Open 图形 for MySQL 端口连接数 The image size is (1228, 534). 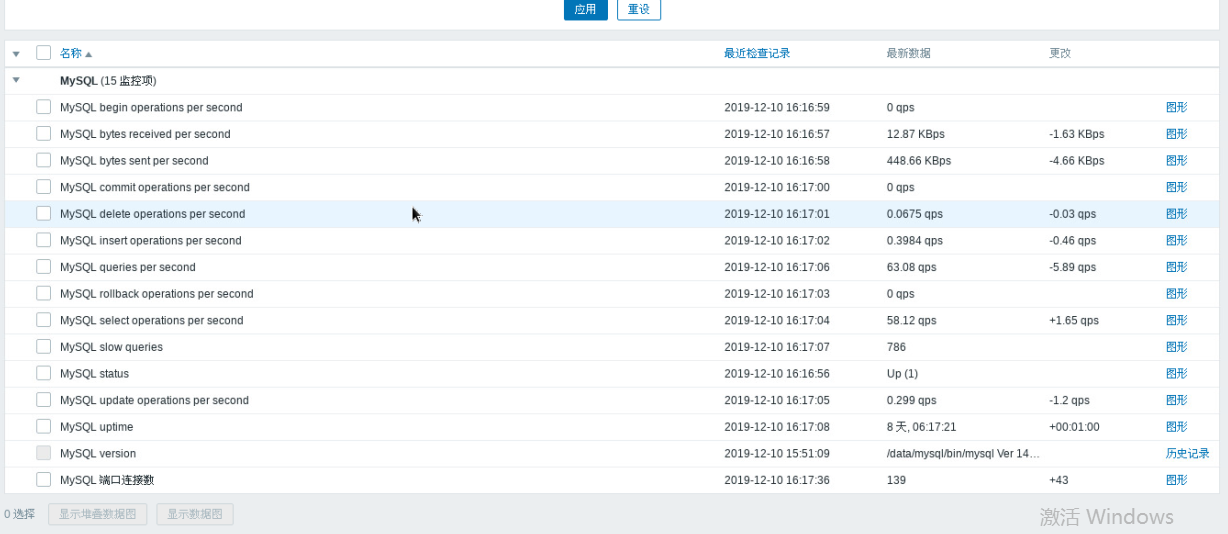[x=1176, y=480]
